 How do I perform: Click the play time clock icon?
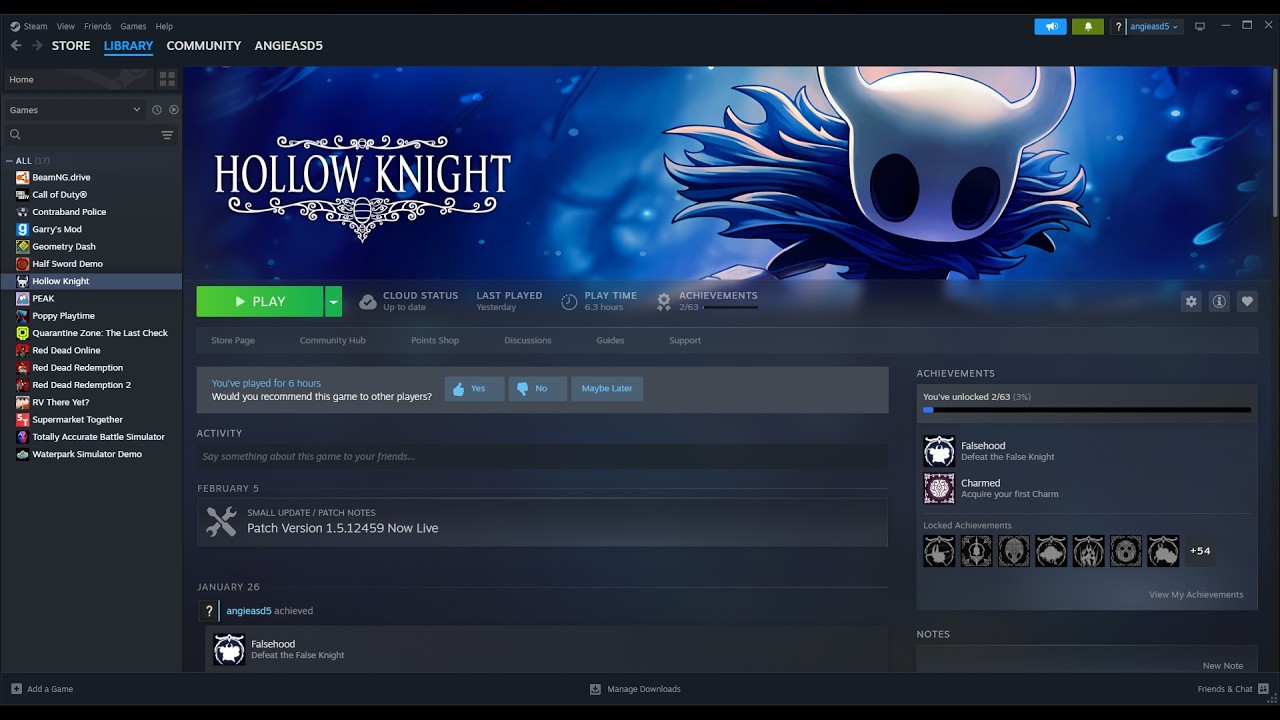(x=569, y=301)
